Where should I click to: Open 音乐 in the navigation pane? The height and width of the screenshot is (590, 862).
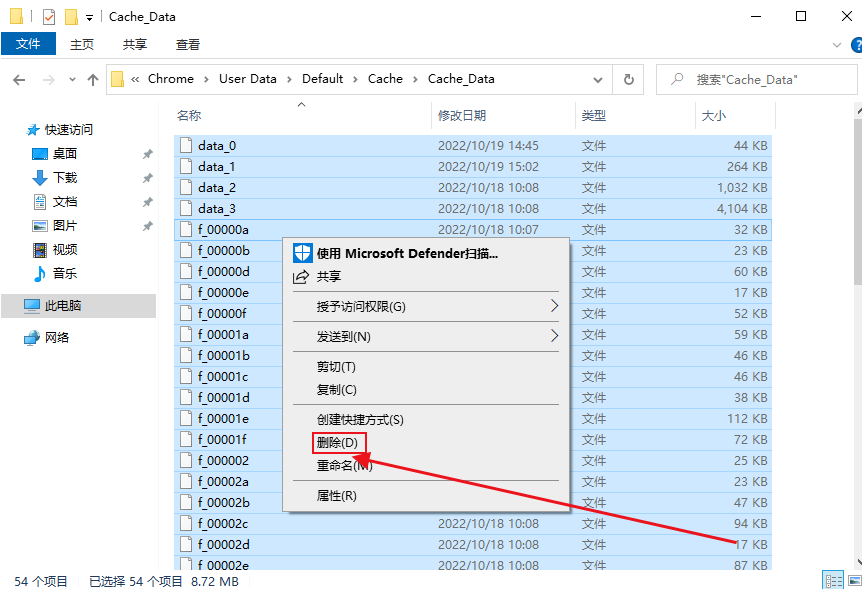[x=64, y=273]
